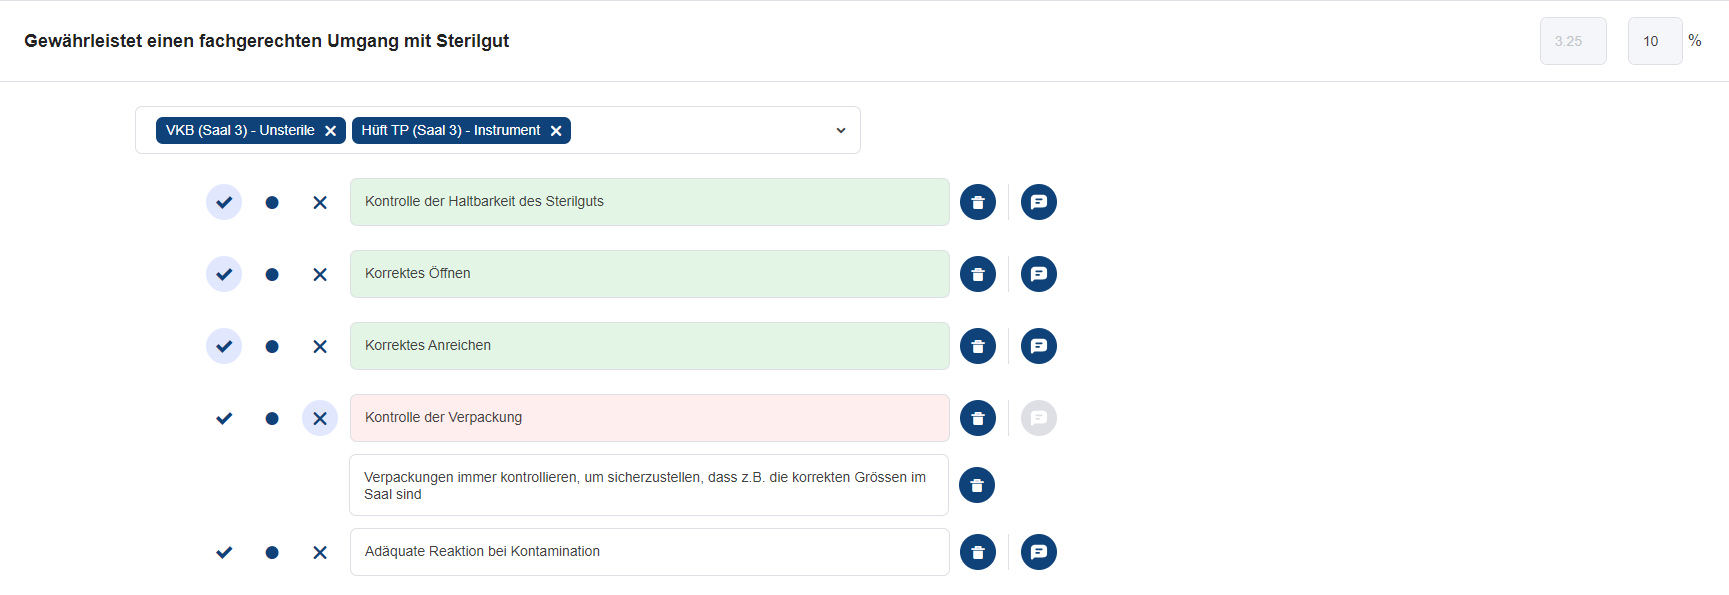This screenshot has height=595, width=1729.
Task: Mark Korrektes Anreichen with the X
Action: [x=320, y=346]
